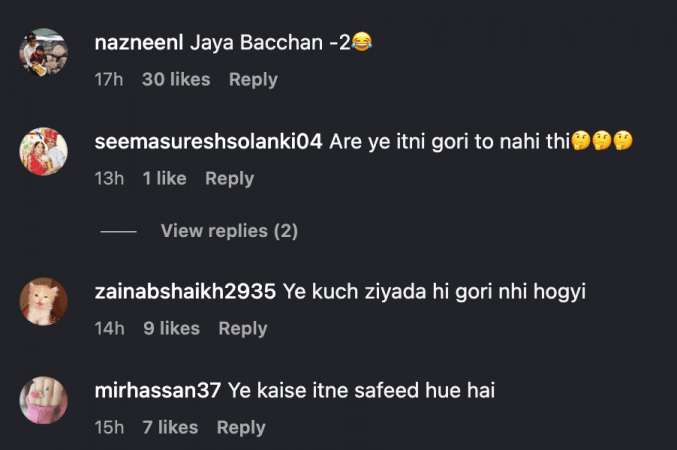677x450 pixels.
Task: View the 9 likes on zainabshaikh2935's comment
Action: coord(171,328)
